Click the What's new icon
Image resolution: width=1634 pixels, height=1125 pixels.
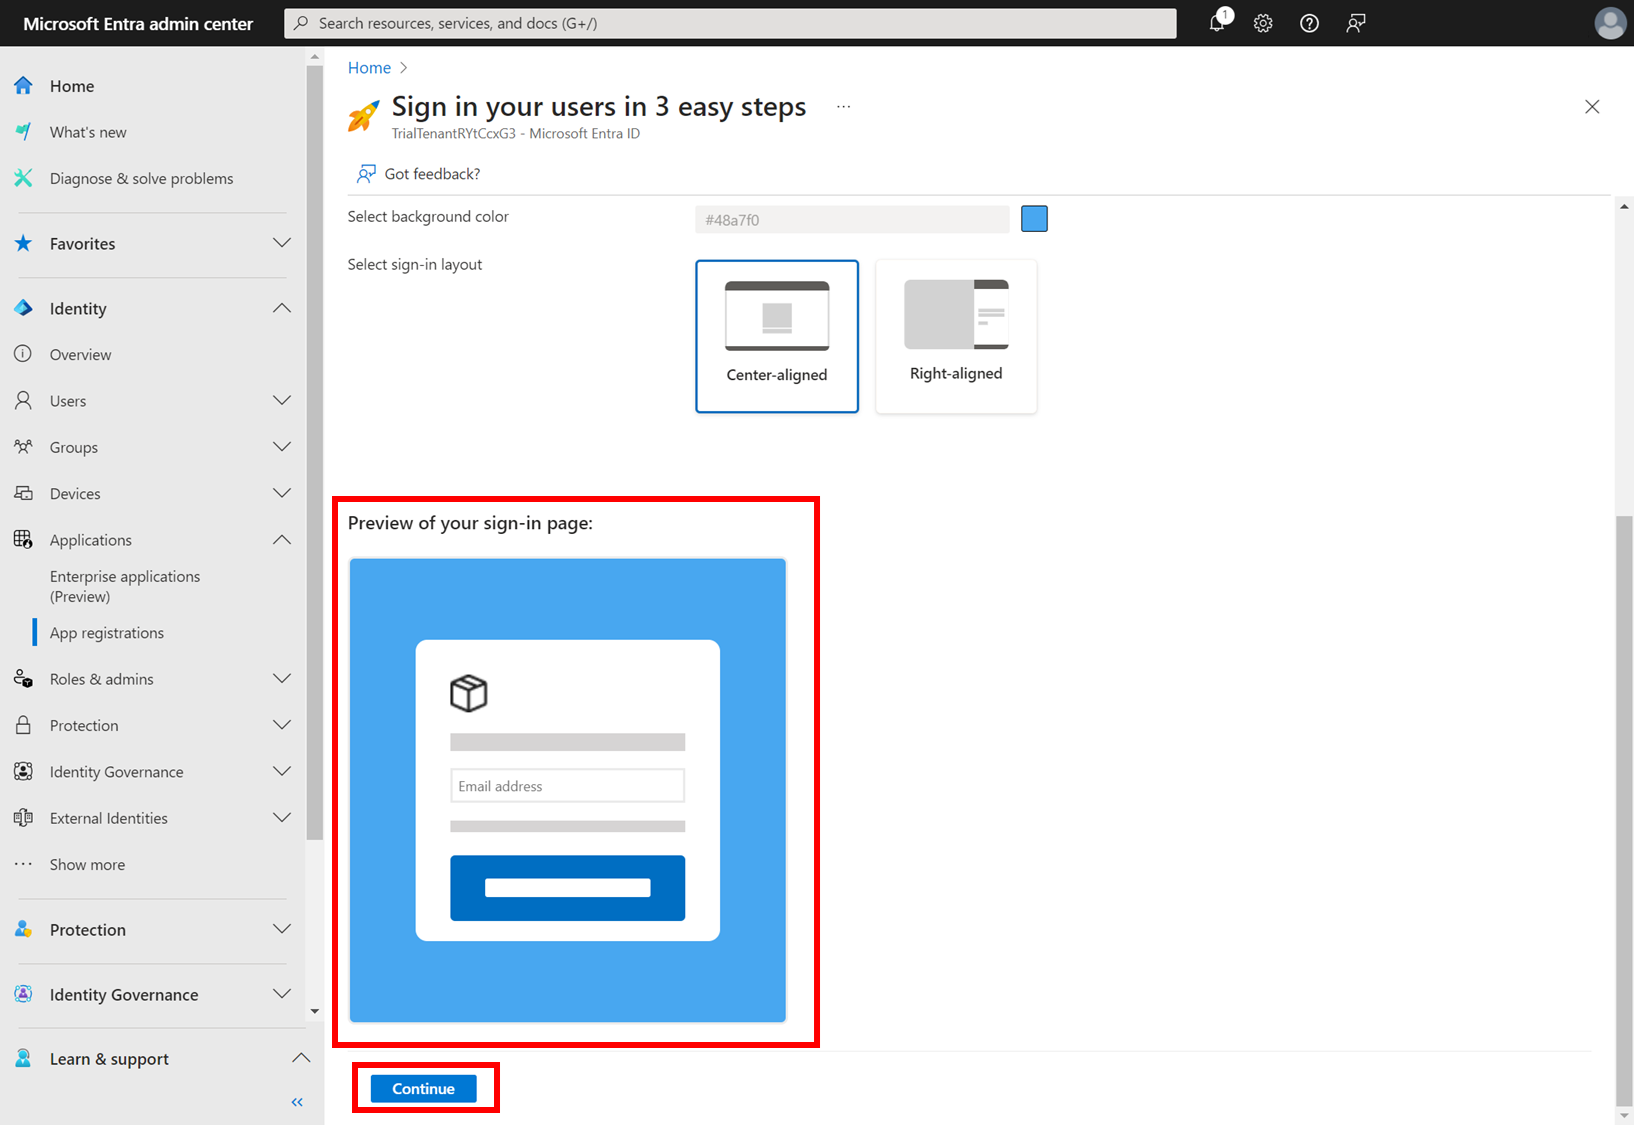(23, 132)
